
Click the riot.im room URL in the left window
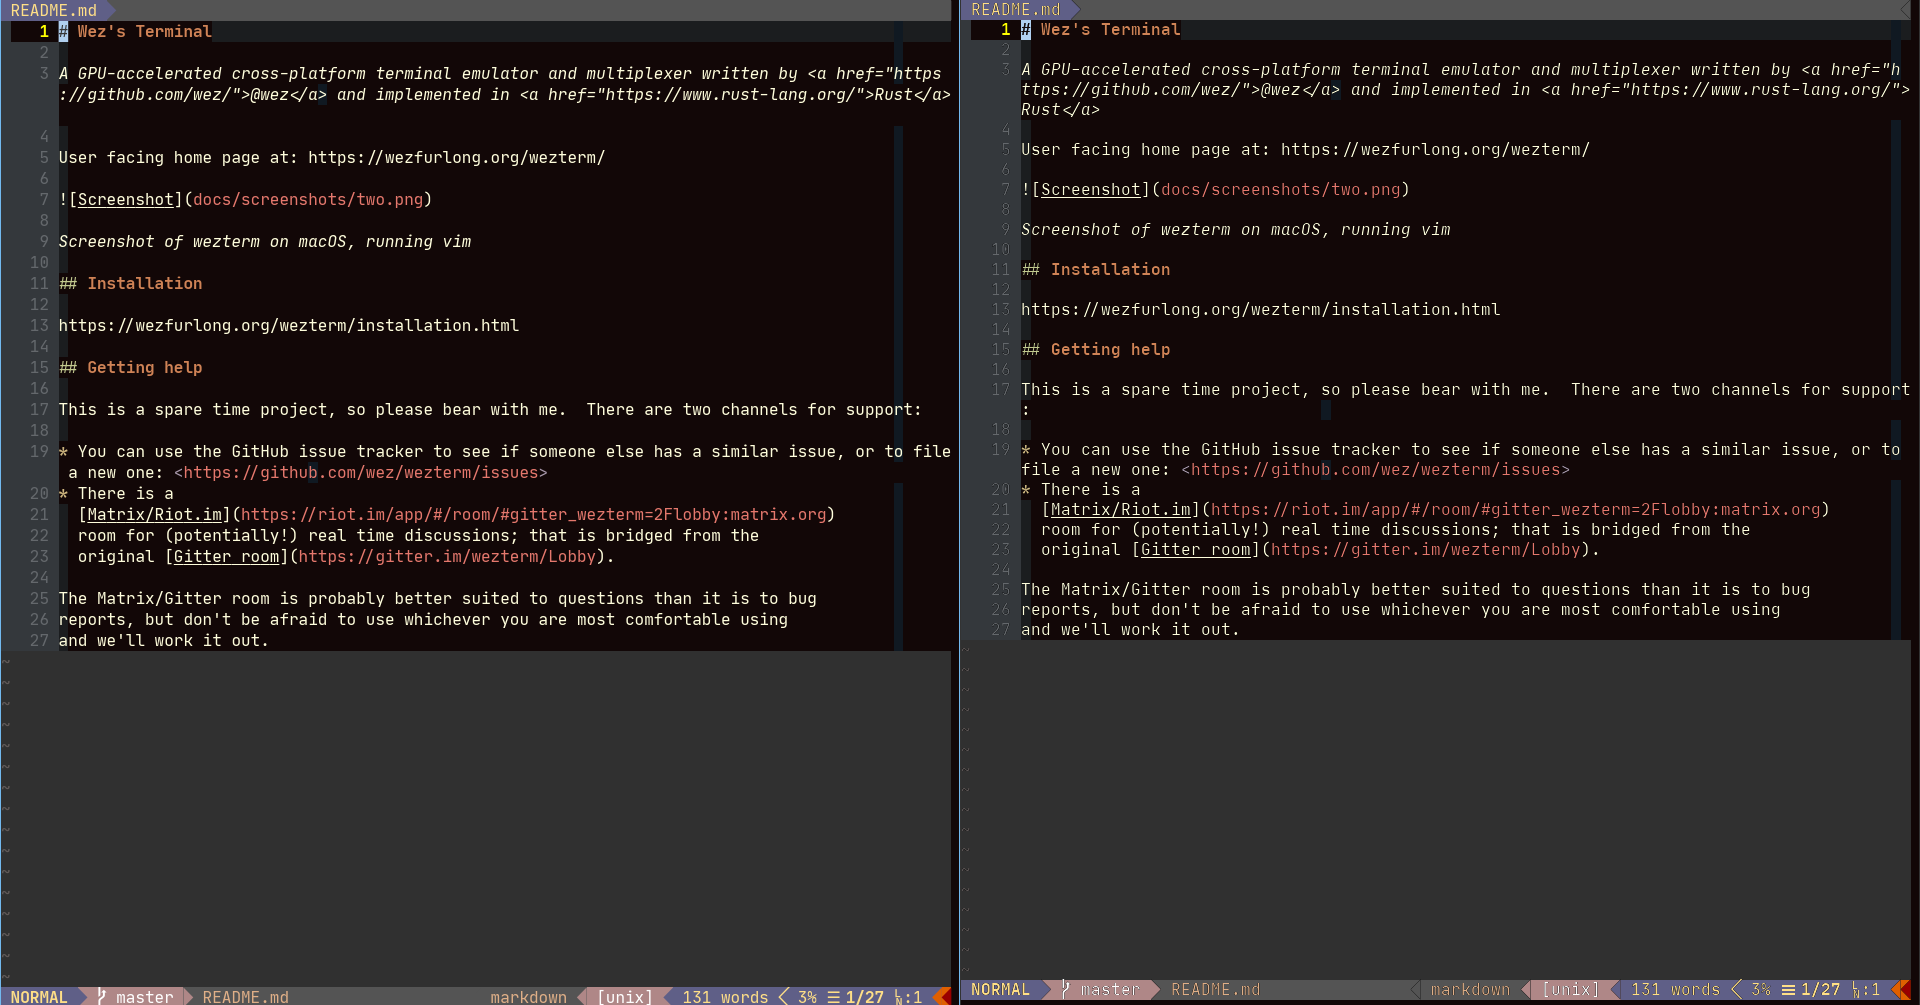pos(534,514)
